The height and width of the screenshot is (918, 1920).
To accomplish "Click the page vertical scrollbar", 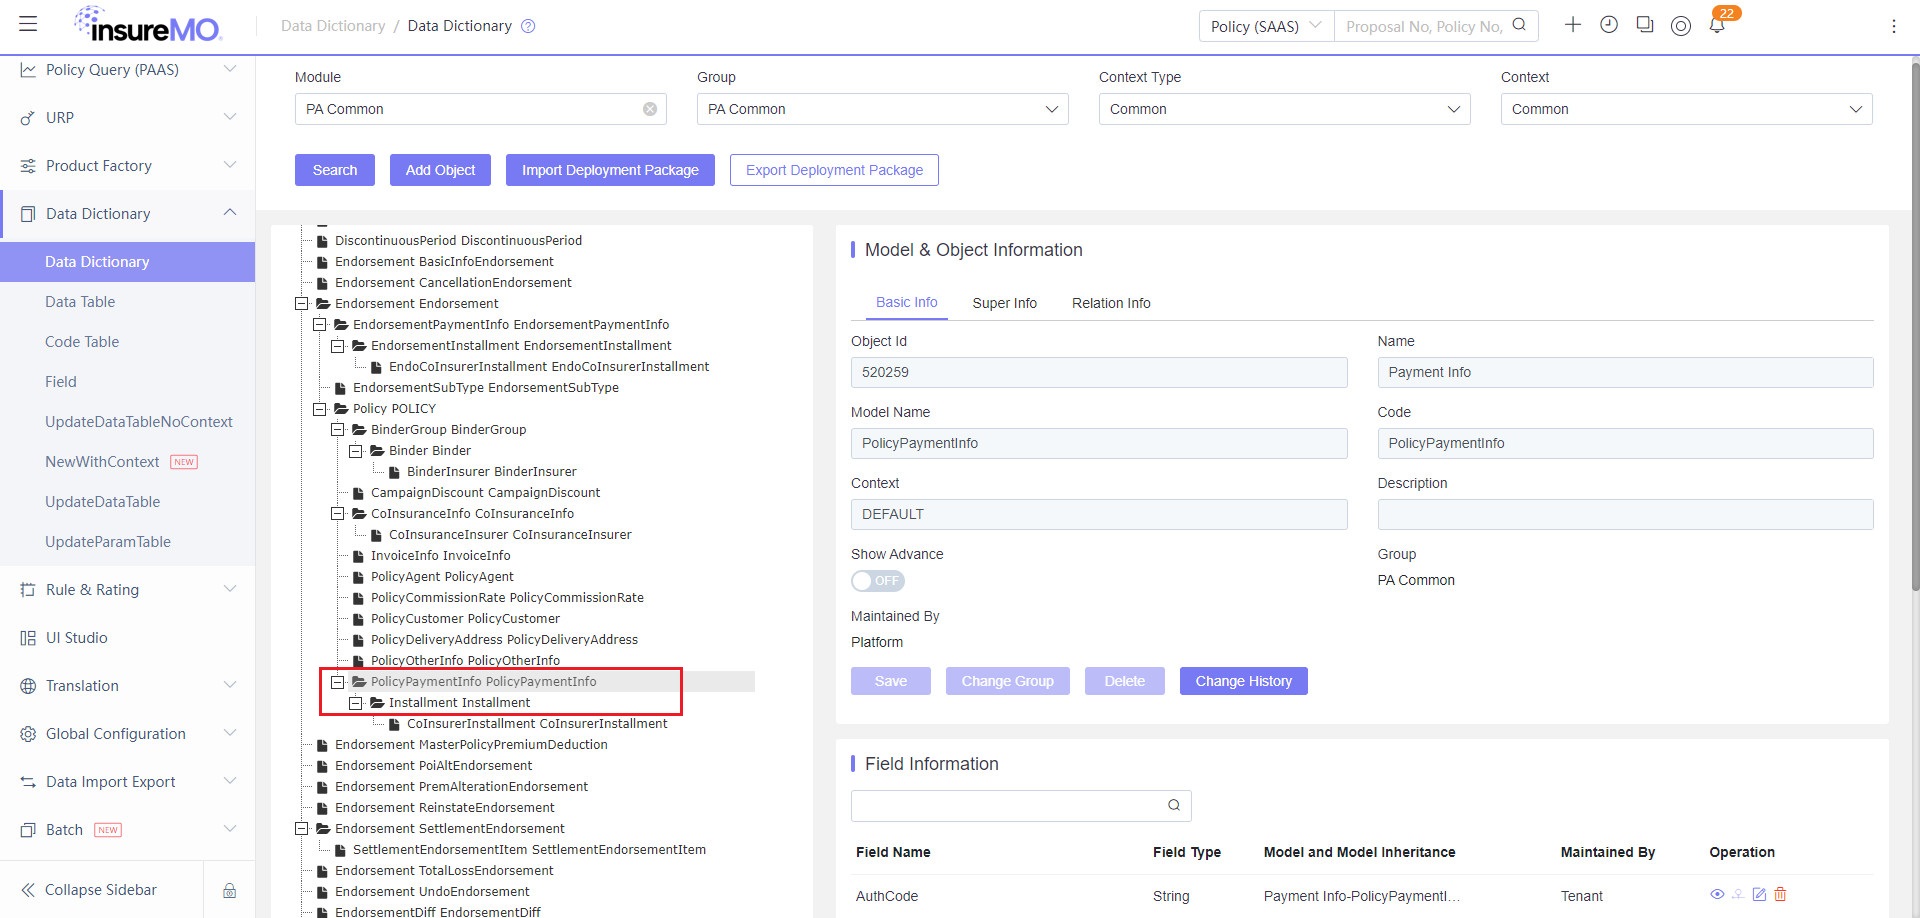I will (x=1914, y=325).
